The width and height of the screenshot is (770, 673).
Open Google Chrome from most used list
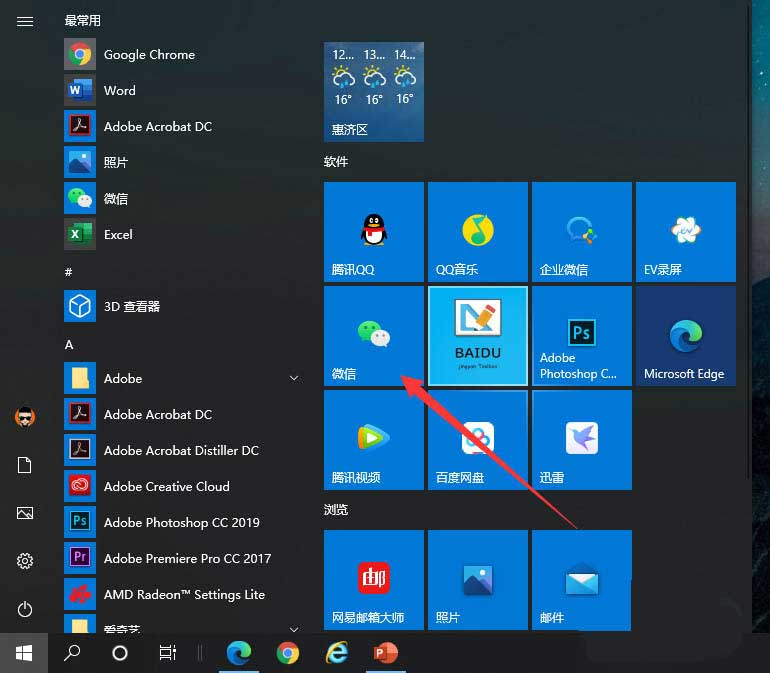(149, 55)
